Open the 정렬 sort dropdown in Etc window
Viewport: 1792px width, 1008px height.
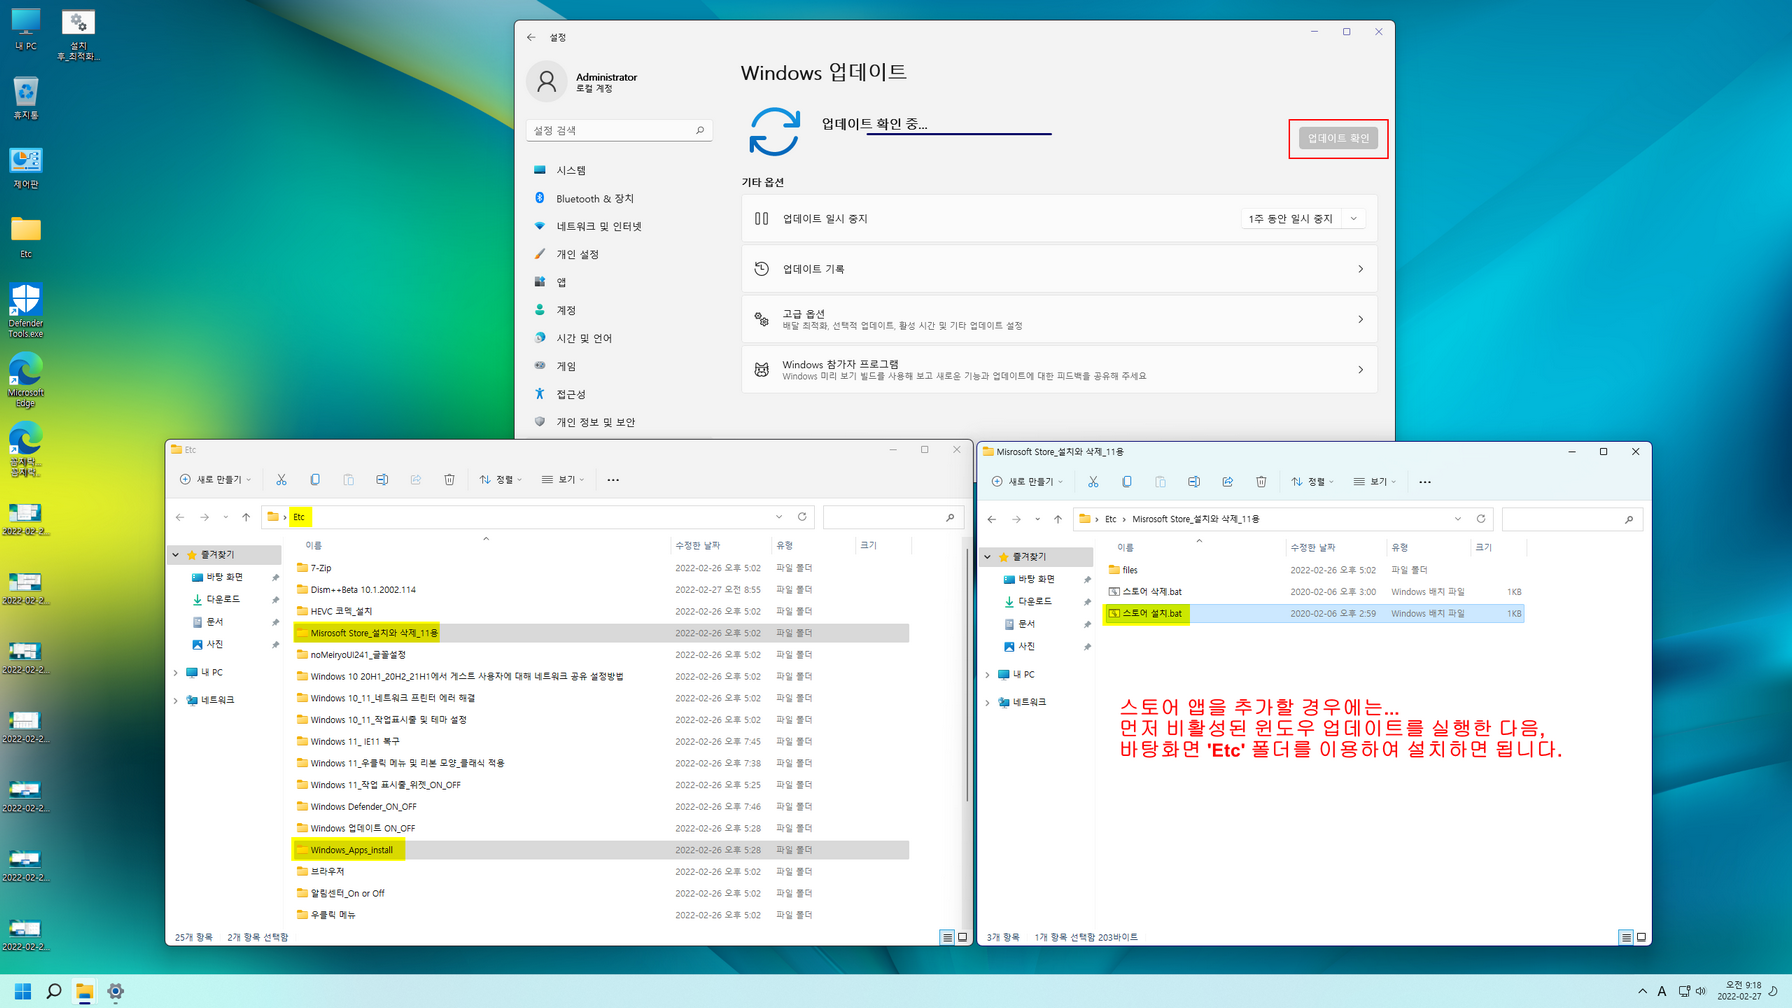tap(500, 480)
